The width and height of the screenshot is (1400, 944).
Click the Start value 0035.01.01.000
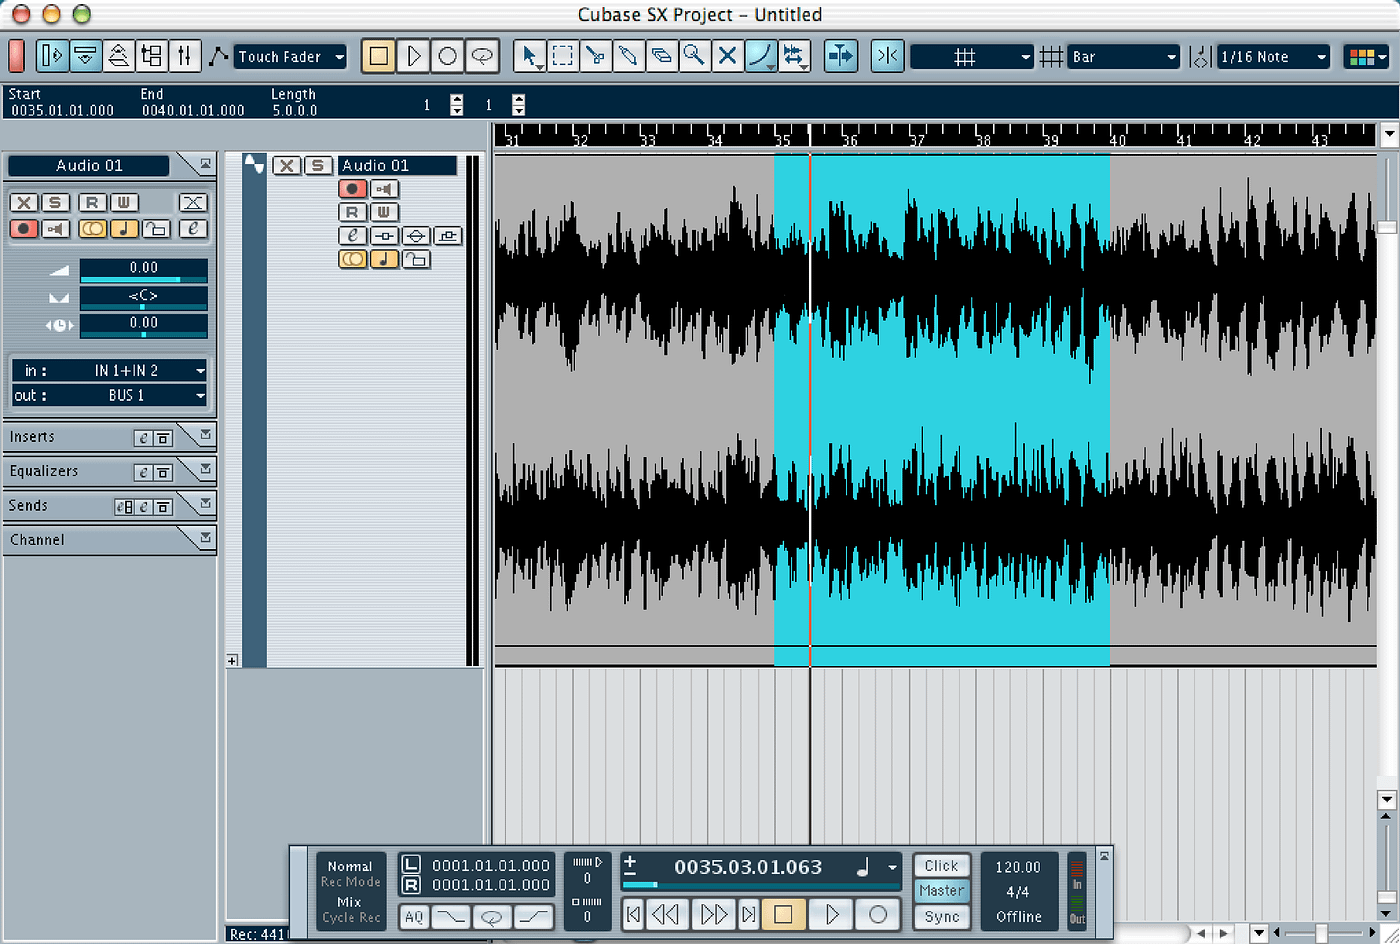coord(61,111)
